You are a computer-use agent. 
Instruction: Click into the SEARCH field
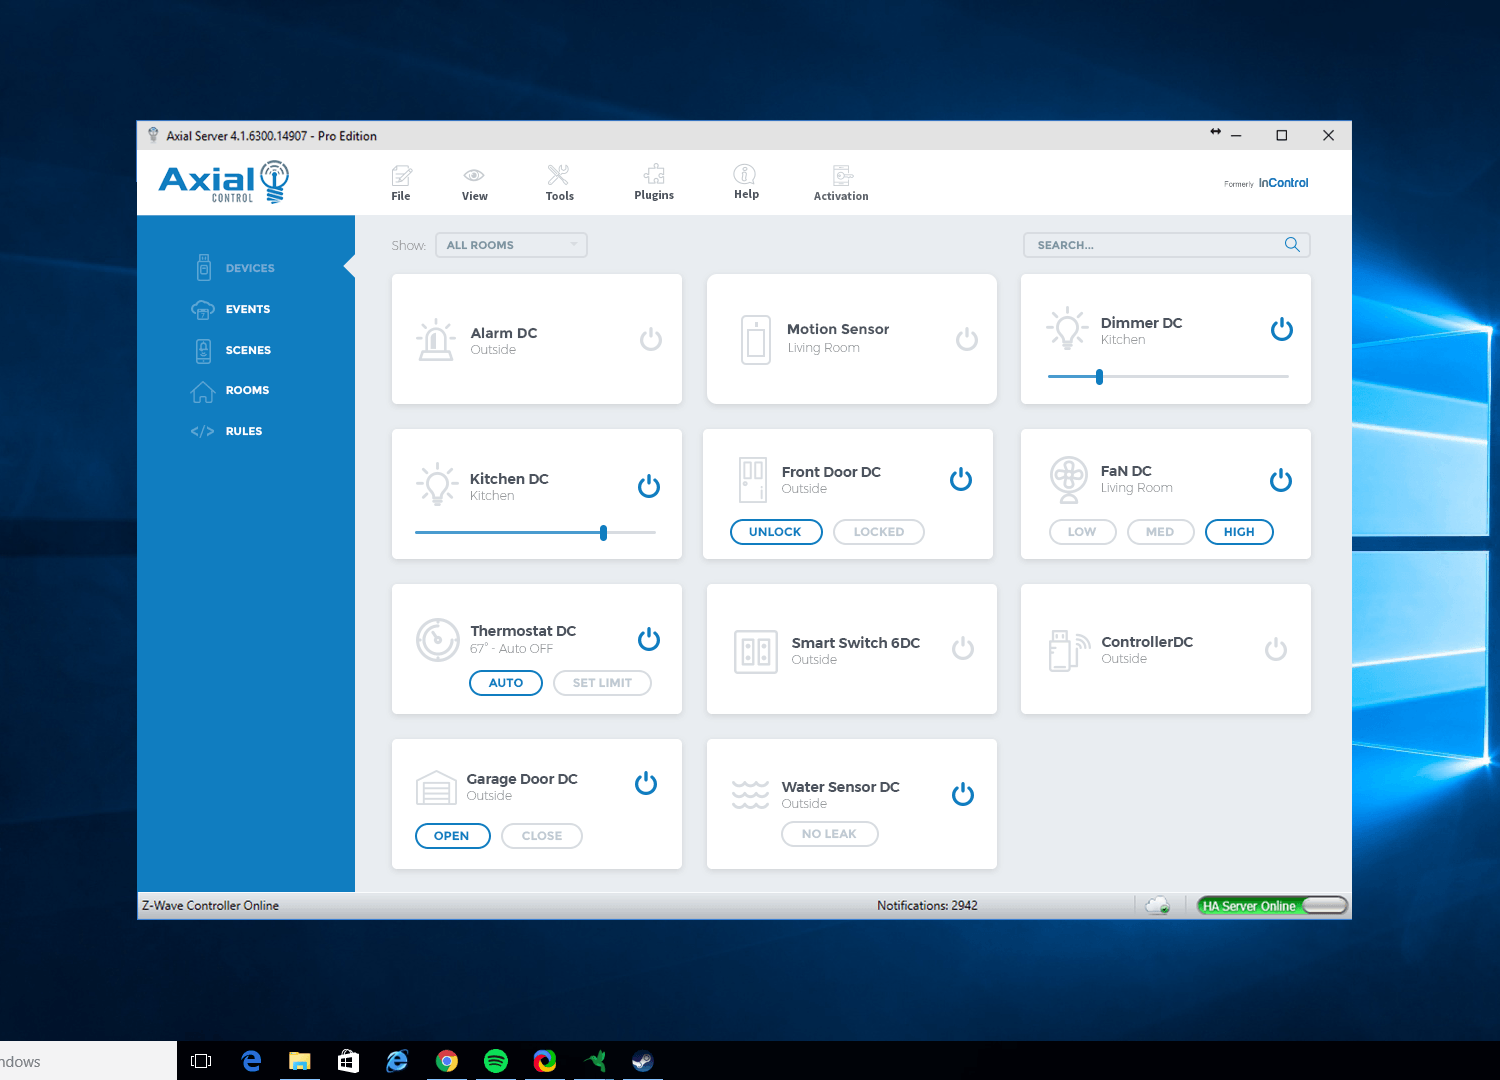[x=1166, y=245]
